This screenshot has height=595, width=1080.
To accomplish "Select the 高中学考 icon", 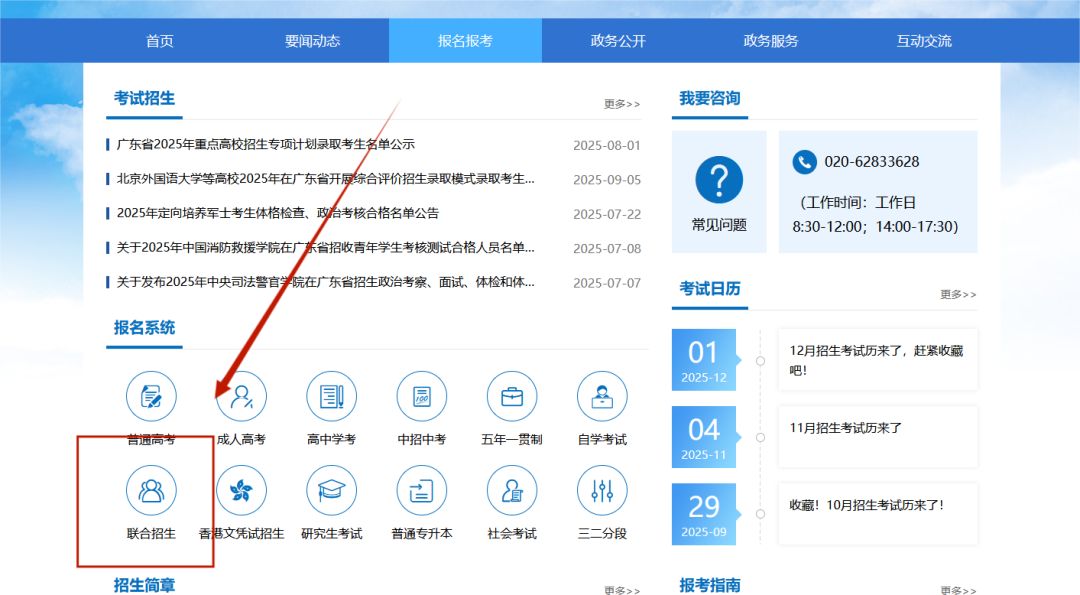I will pyautogui.click(x=331, y=397).
